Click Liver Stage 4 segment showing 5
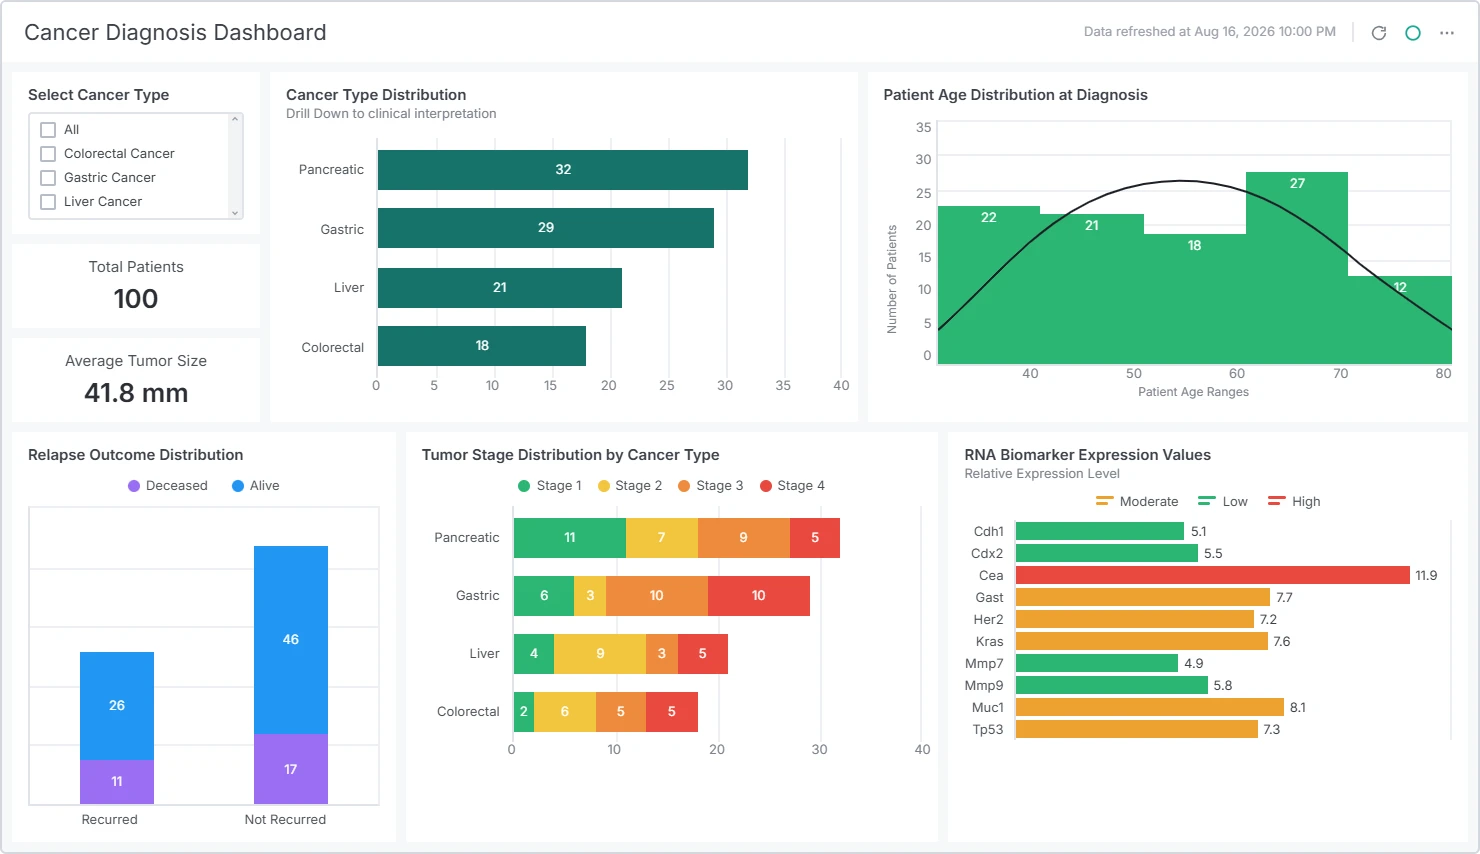 point(703,654)
